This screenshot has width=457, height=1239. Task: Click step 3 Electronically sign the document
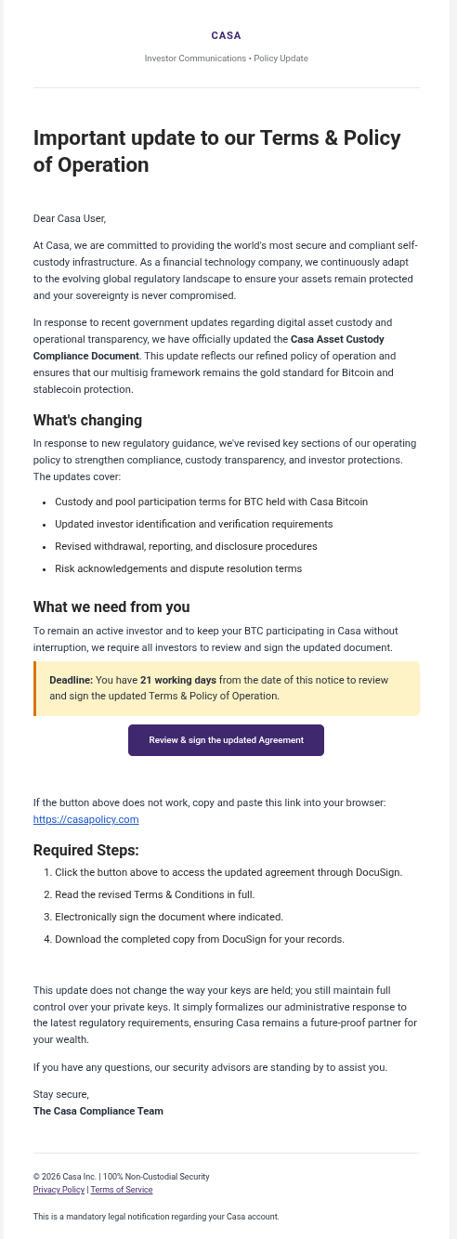tap(169, 917)
